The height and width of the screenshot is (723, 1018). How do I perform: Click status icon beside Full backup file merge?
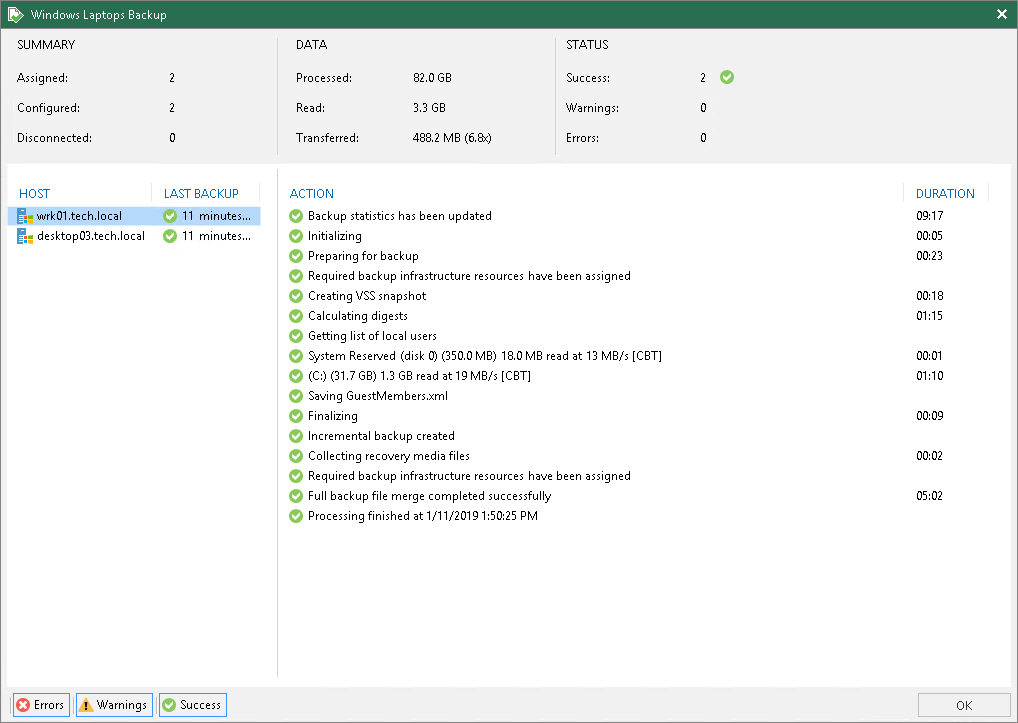[x=296, y=496]
